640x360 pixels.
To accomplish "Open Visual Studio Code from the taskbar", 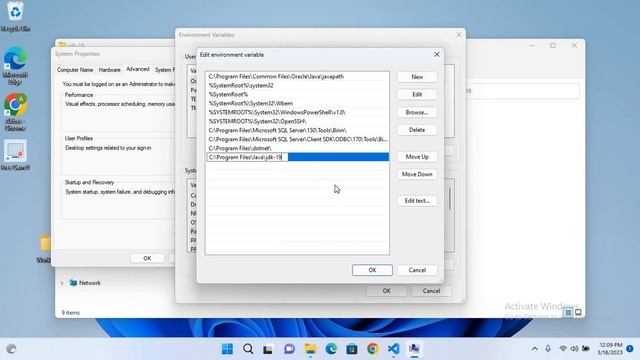I will tap(393, 349).
